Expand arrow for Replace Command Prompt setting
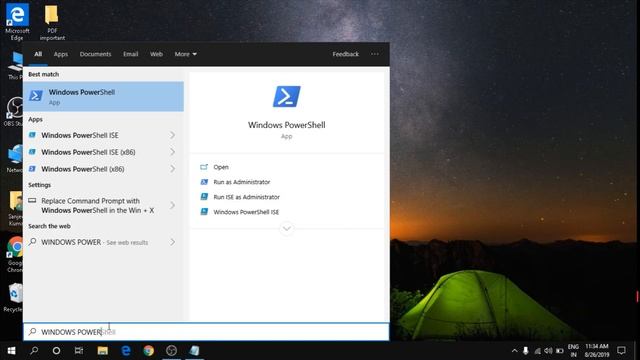Screen dimensions: 640x360 coord(173,205)
